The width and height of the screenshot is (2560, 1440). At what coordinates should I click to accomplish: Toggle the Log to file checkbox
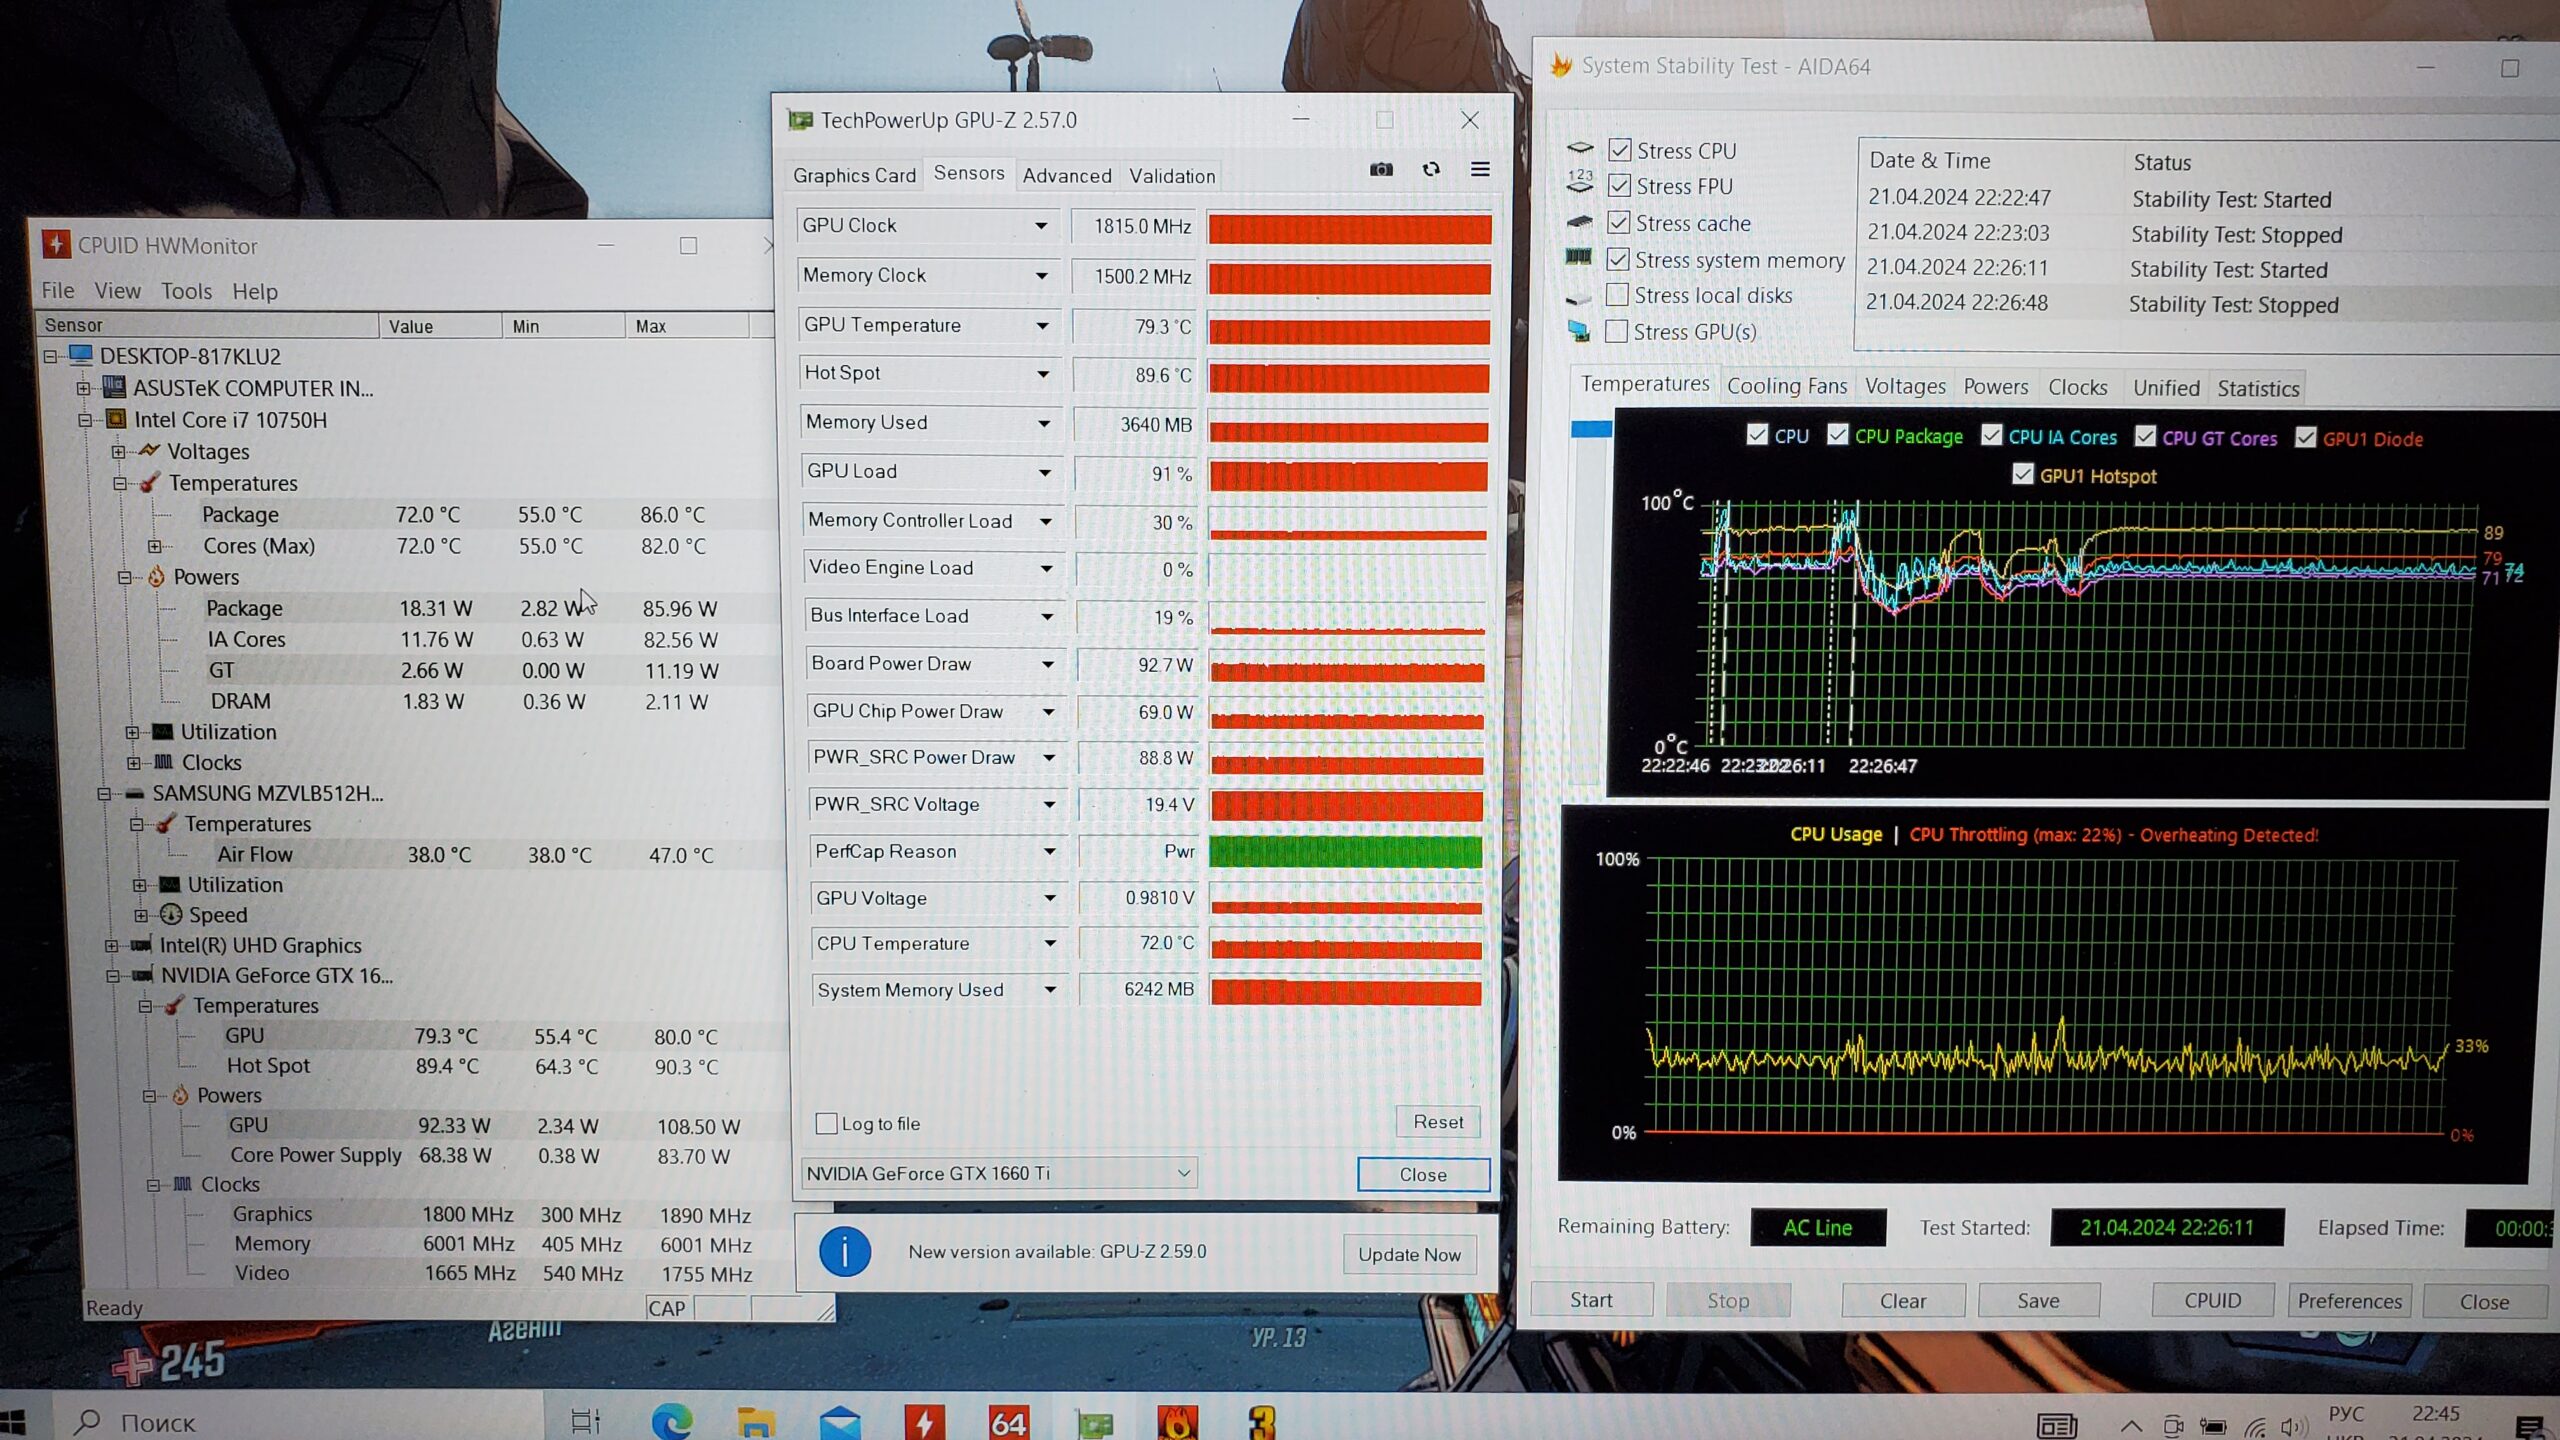click(x=826, y=1123)
